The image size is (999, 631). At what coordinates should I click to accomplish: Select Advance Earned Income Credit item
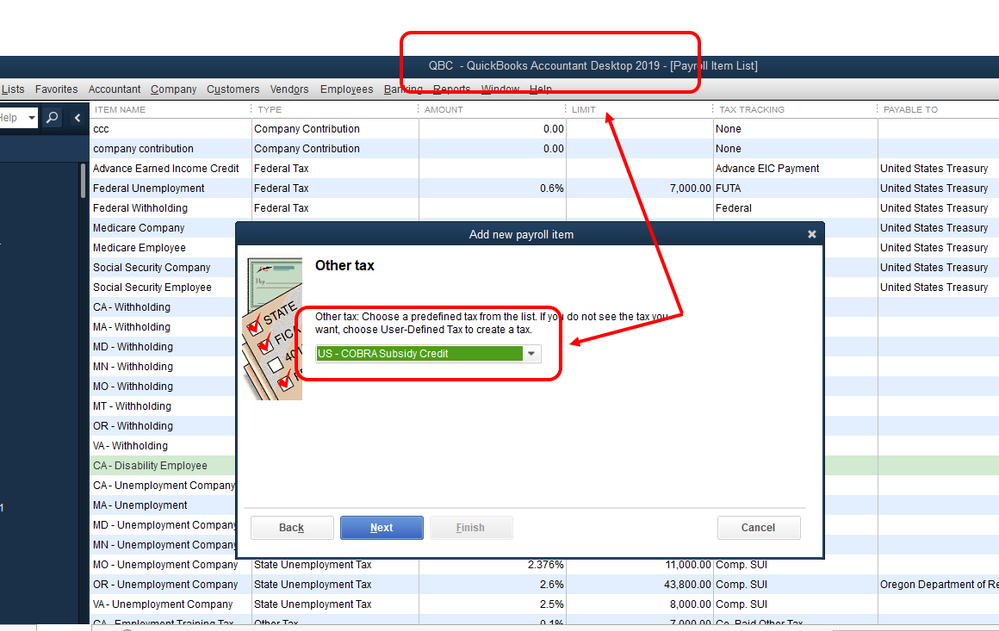[166, 168]
